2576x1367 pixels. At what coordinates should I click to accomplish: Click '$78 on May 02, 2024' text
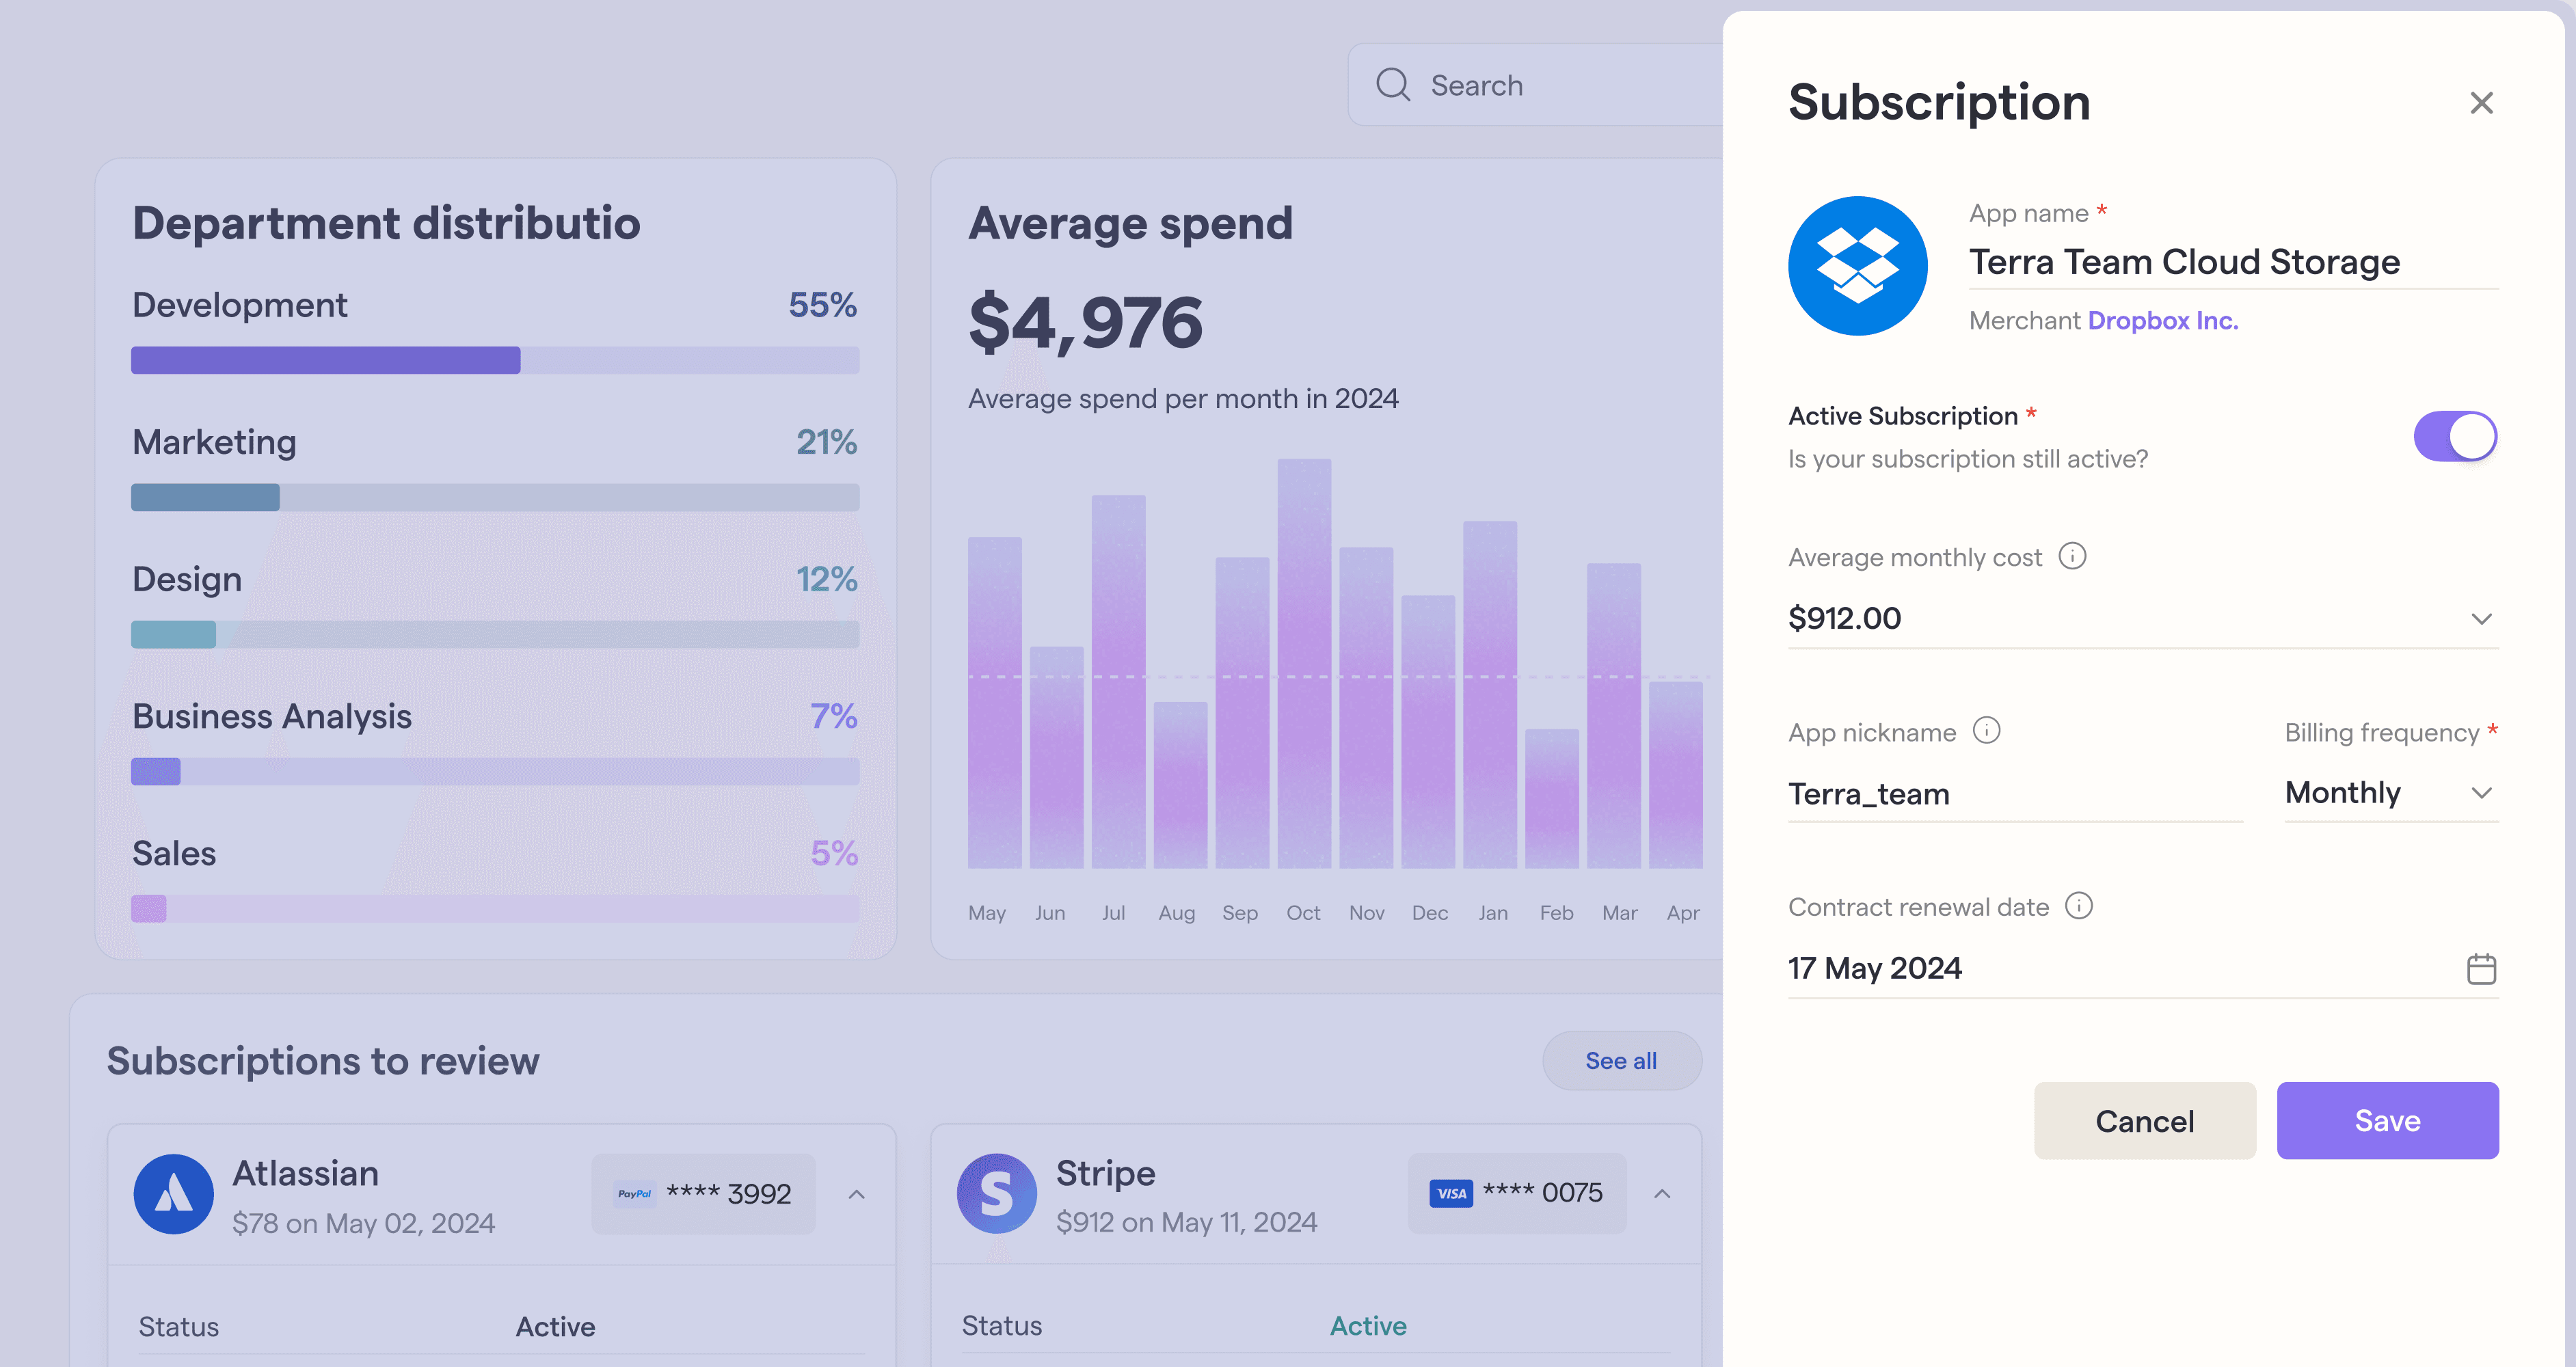[x=363, y=1223]
